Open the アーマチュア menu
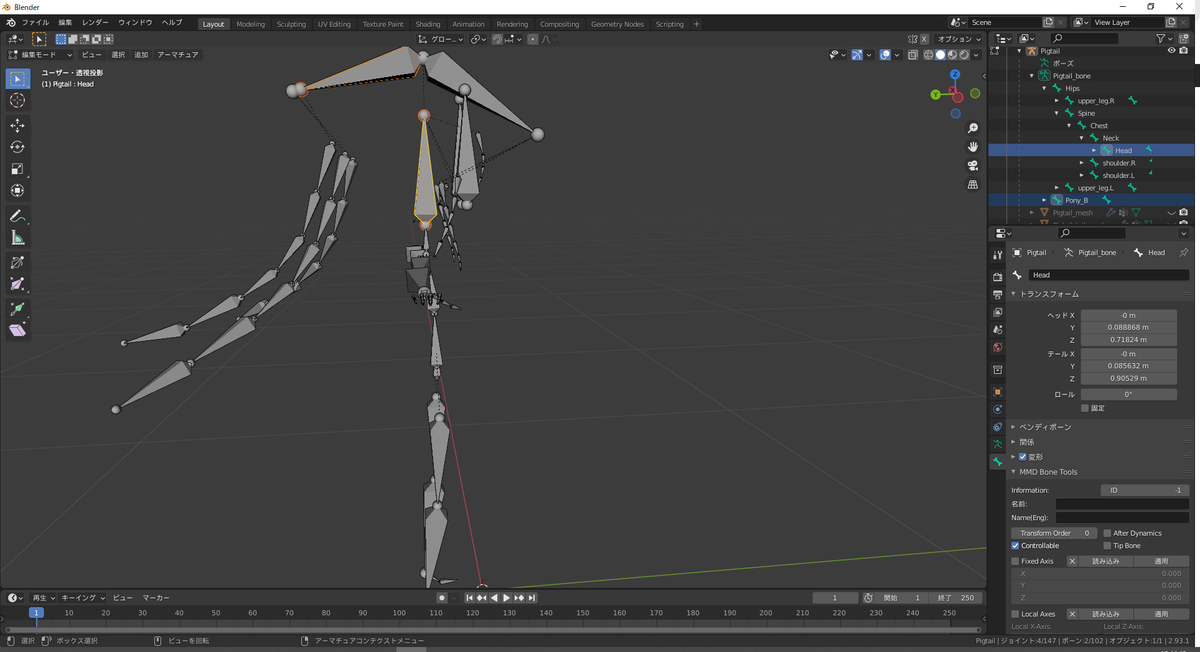The image size is (1200, 652). click(x=177, y=55)
